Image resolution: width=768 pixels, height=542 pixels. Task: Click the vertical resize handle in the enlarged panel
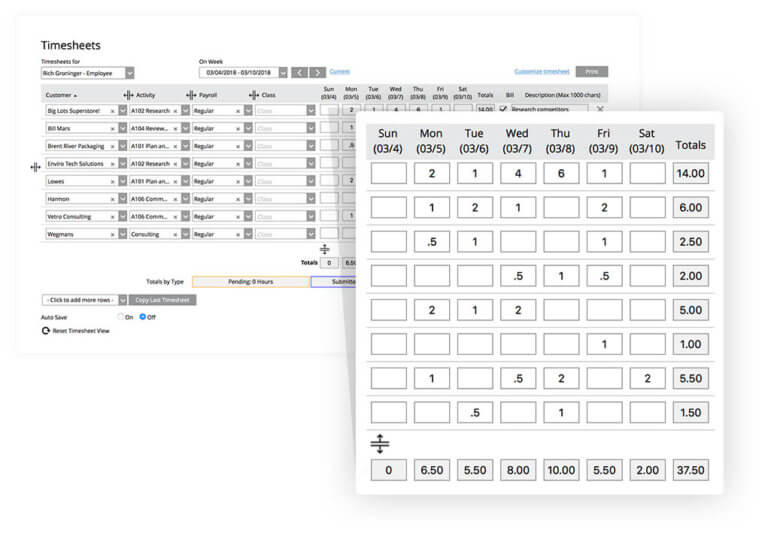coord(380,444)
